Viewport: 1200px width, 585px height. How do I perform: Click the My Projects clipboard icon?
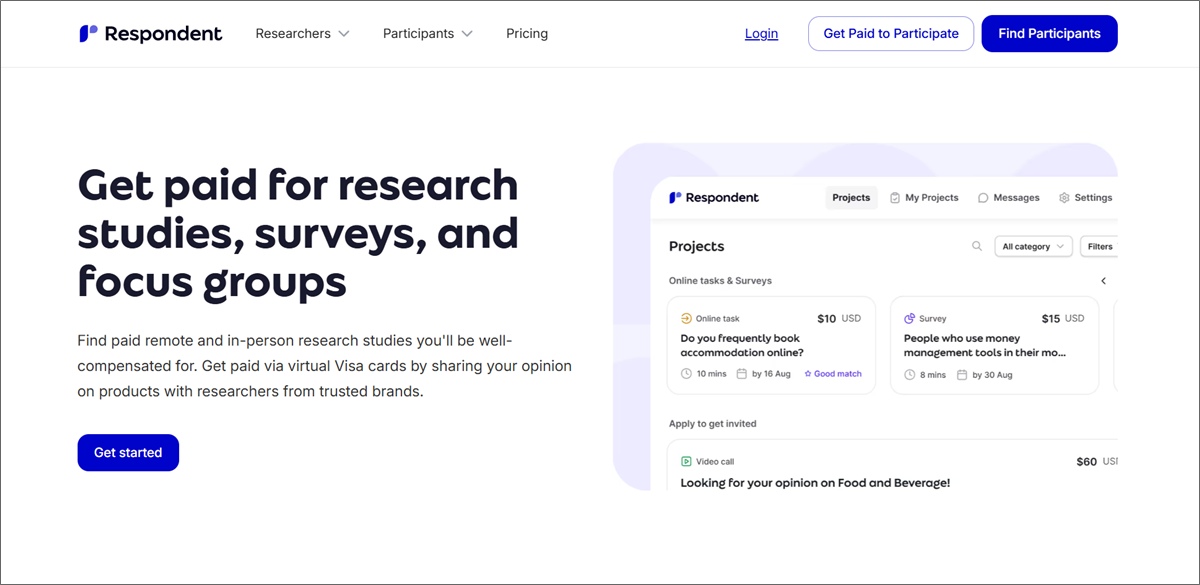click(895, 198)
